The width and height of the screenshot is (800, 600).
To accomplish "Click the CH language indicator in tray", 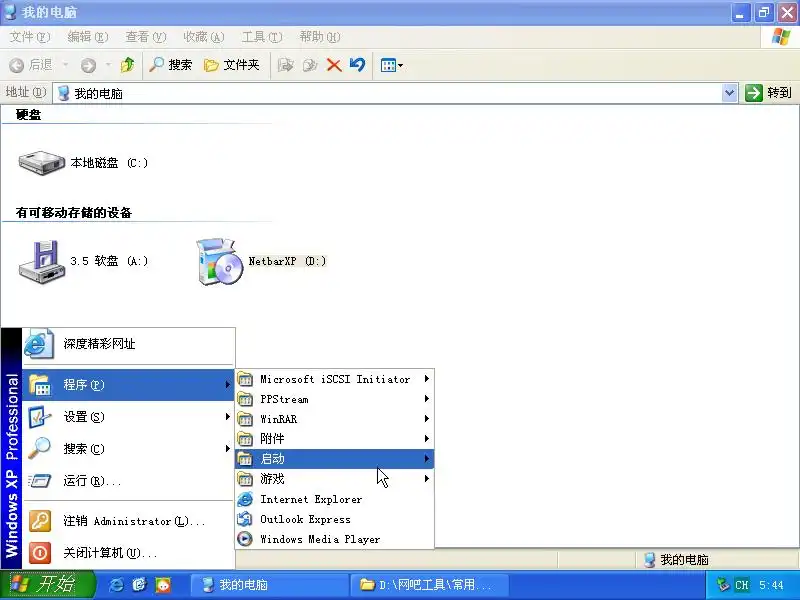I will click(741, 585).
